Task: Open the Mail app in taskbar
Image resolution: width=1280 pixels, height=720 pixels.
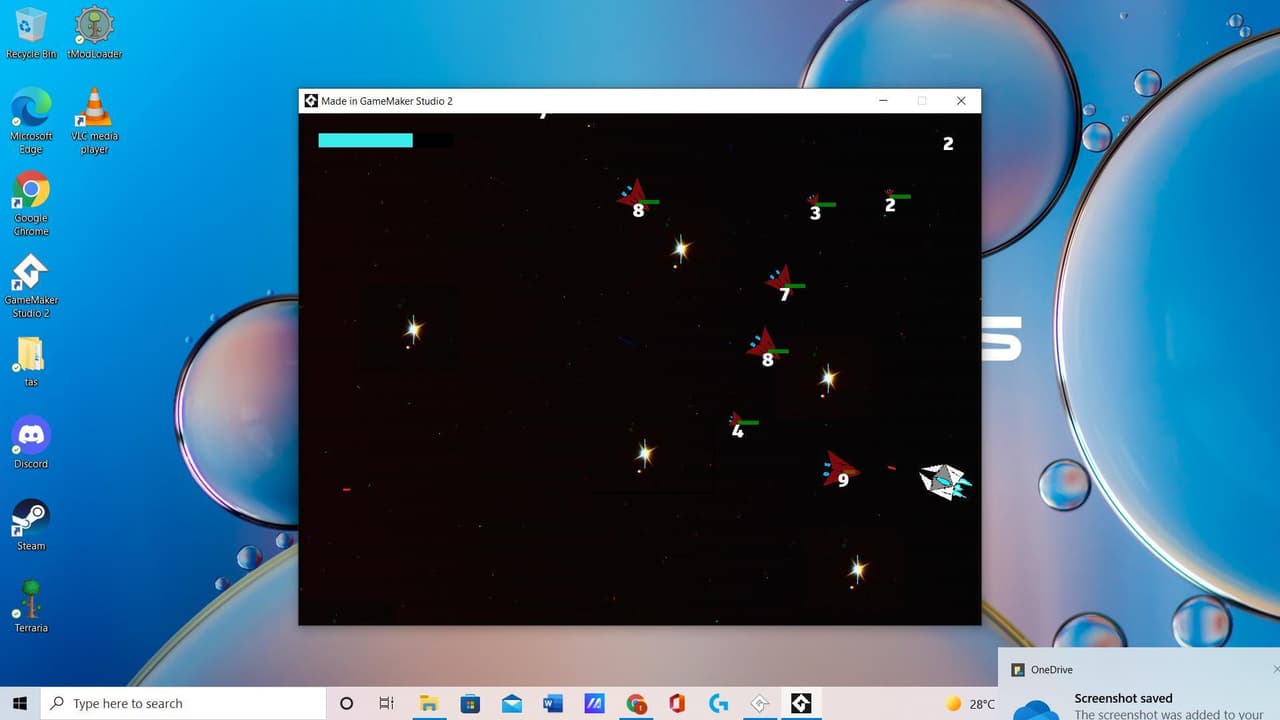Action: click(512, 703)
